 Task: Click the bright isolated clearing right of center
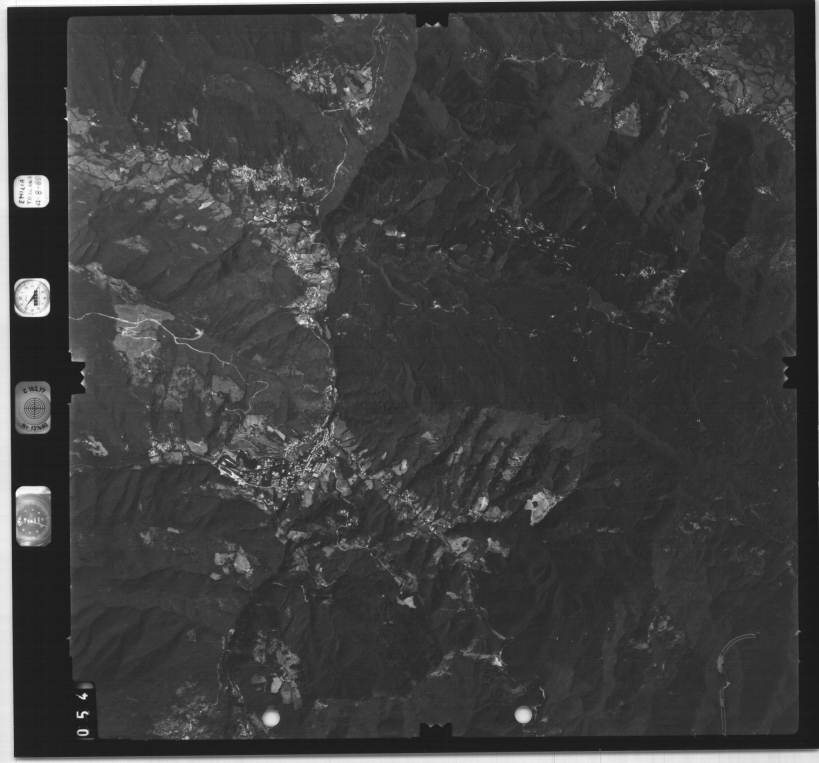542,505
